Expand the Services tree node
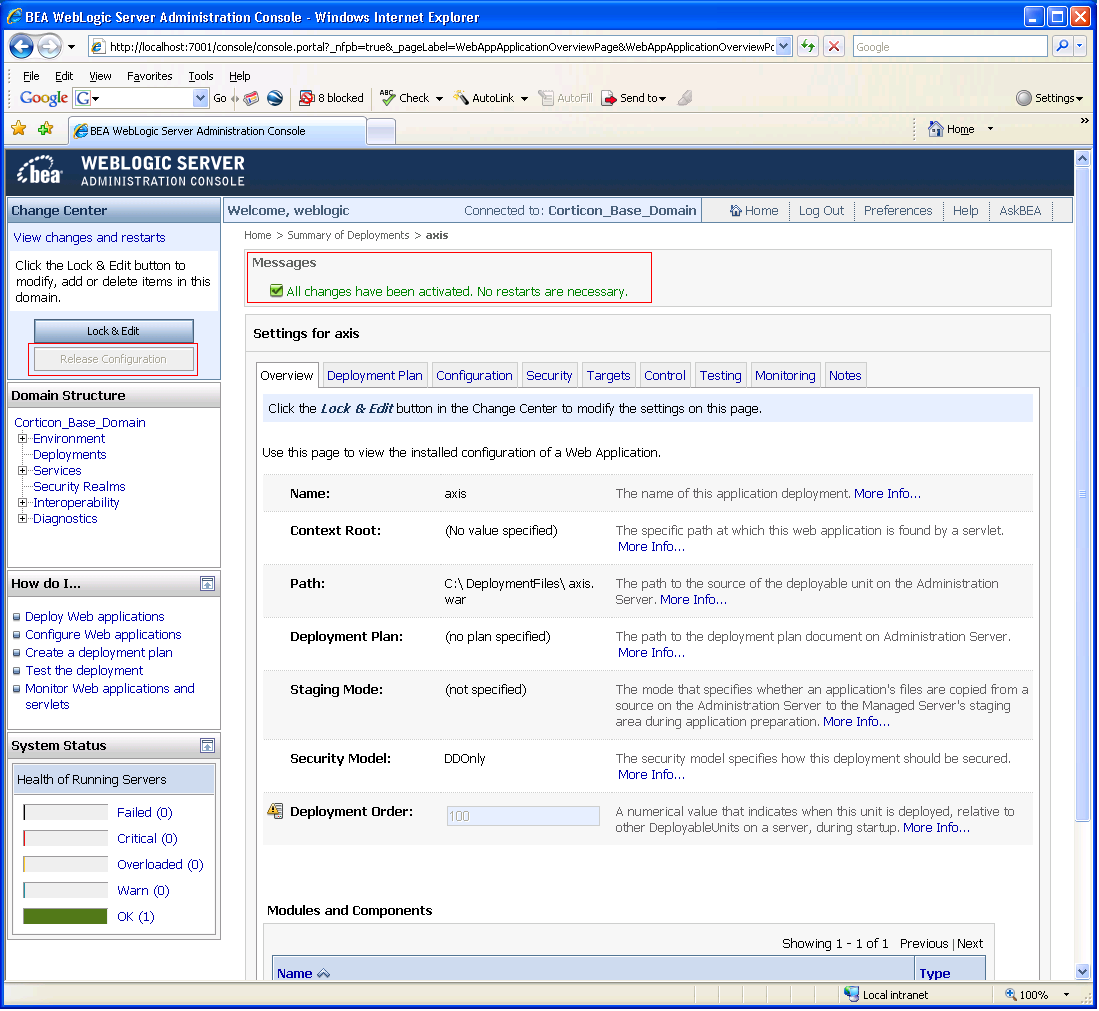Screen dimensions: 1099x1011 point(22,471)
